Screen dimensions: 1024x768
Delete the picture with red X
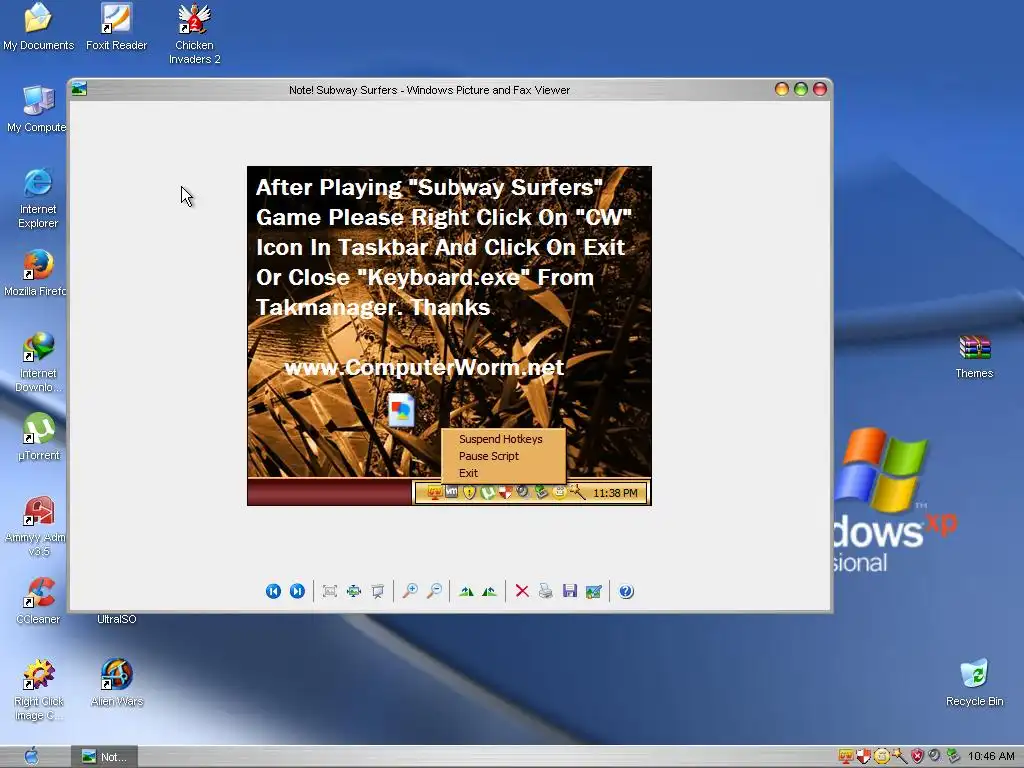[522, 591]
